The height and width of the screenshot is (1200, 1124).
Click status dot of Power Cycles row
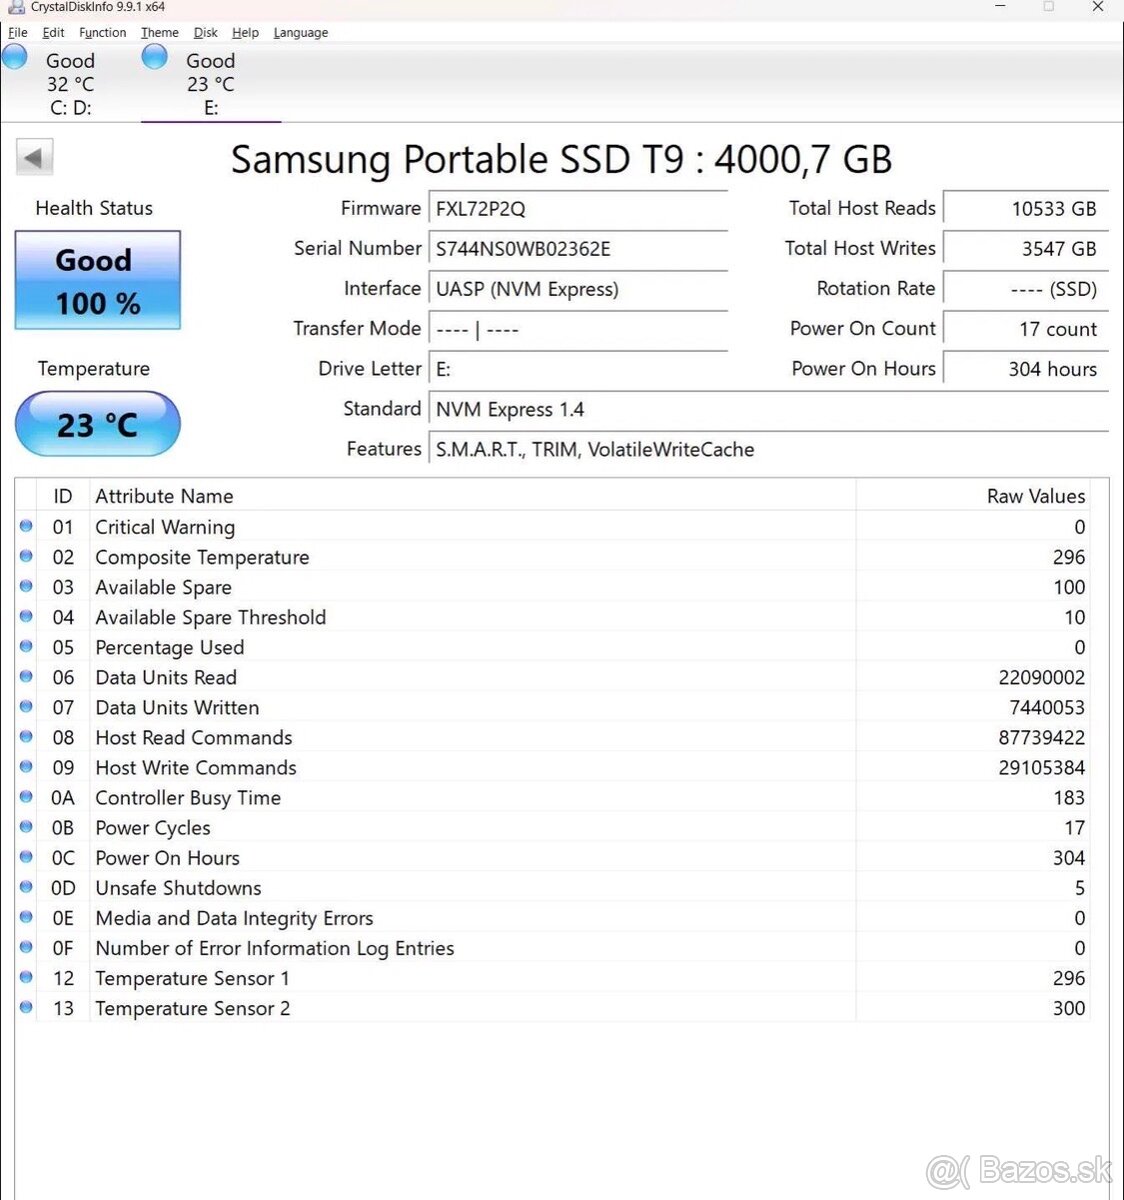[x=26, y=826]
